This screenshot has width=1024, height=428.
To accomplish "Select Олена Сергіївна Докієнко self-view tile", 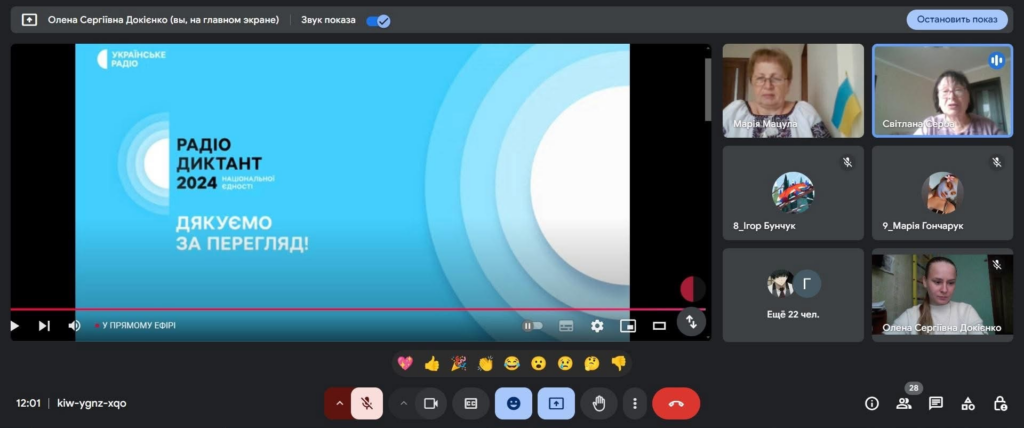I will point(942,295).
